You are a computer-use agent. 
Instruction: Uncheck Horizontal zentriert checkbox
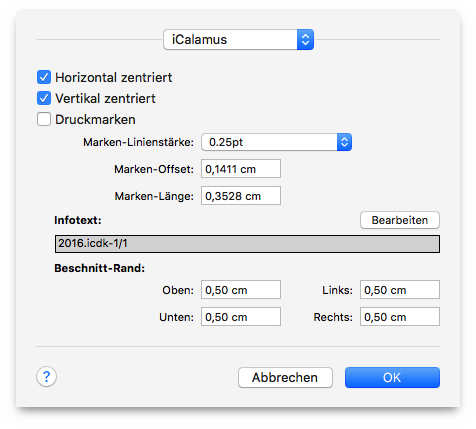click(x=44, y=77)
